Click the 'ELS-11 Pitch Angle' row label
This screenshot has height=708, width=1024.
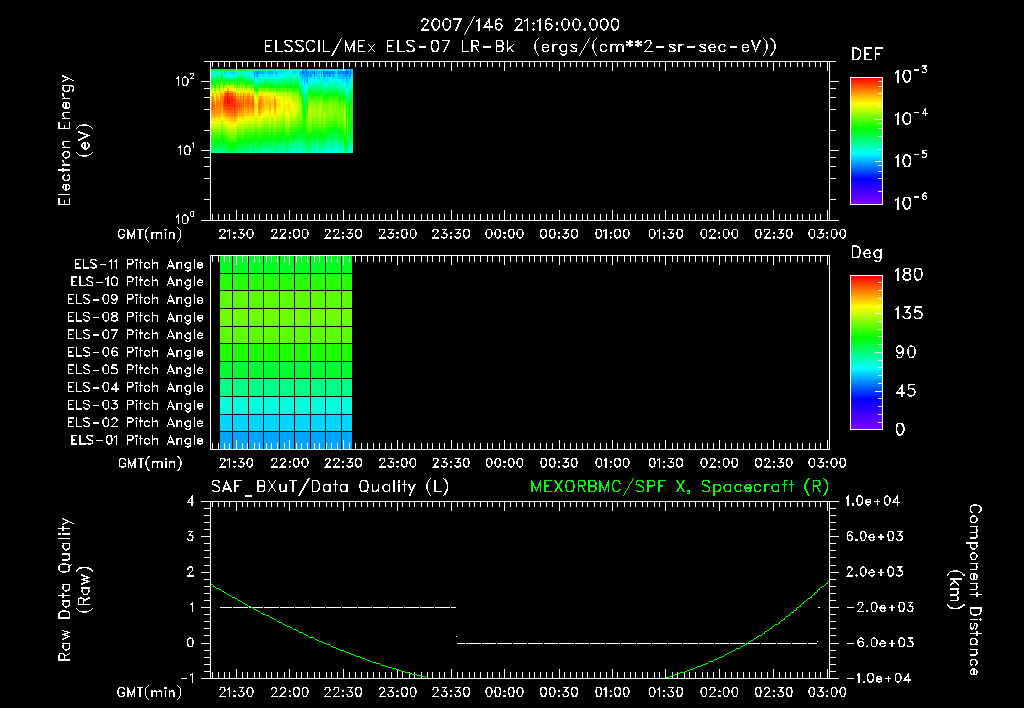coord(138,265)
